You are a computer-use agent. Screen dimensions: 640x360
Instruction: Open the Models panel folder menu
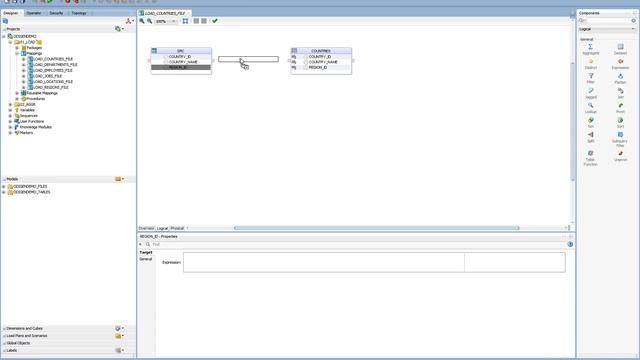pos(119,179)
